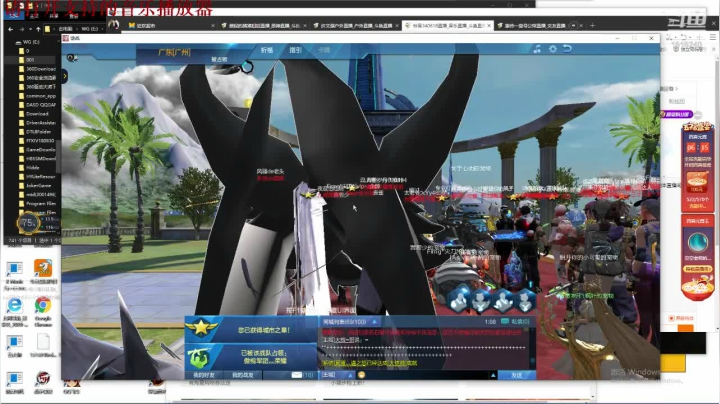Go forward in File Explorer
The image size is (720, 404).
[22, 29]
